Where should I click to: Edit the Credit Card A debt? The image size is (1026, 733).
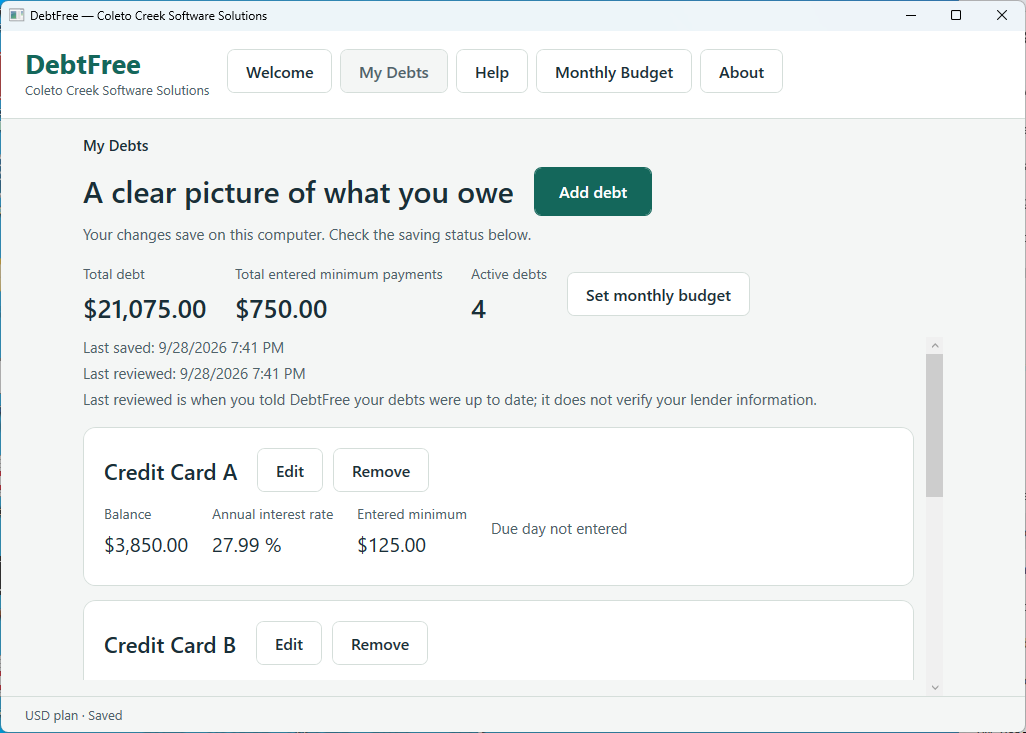[x=290, y=471]
